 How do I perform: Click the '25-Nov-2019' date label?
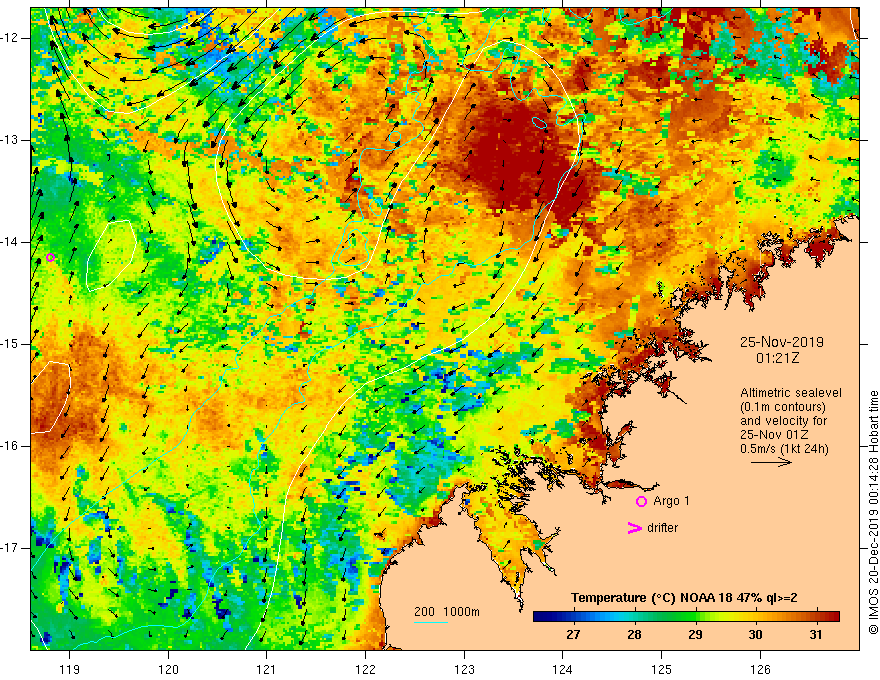point(781,342)
